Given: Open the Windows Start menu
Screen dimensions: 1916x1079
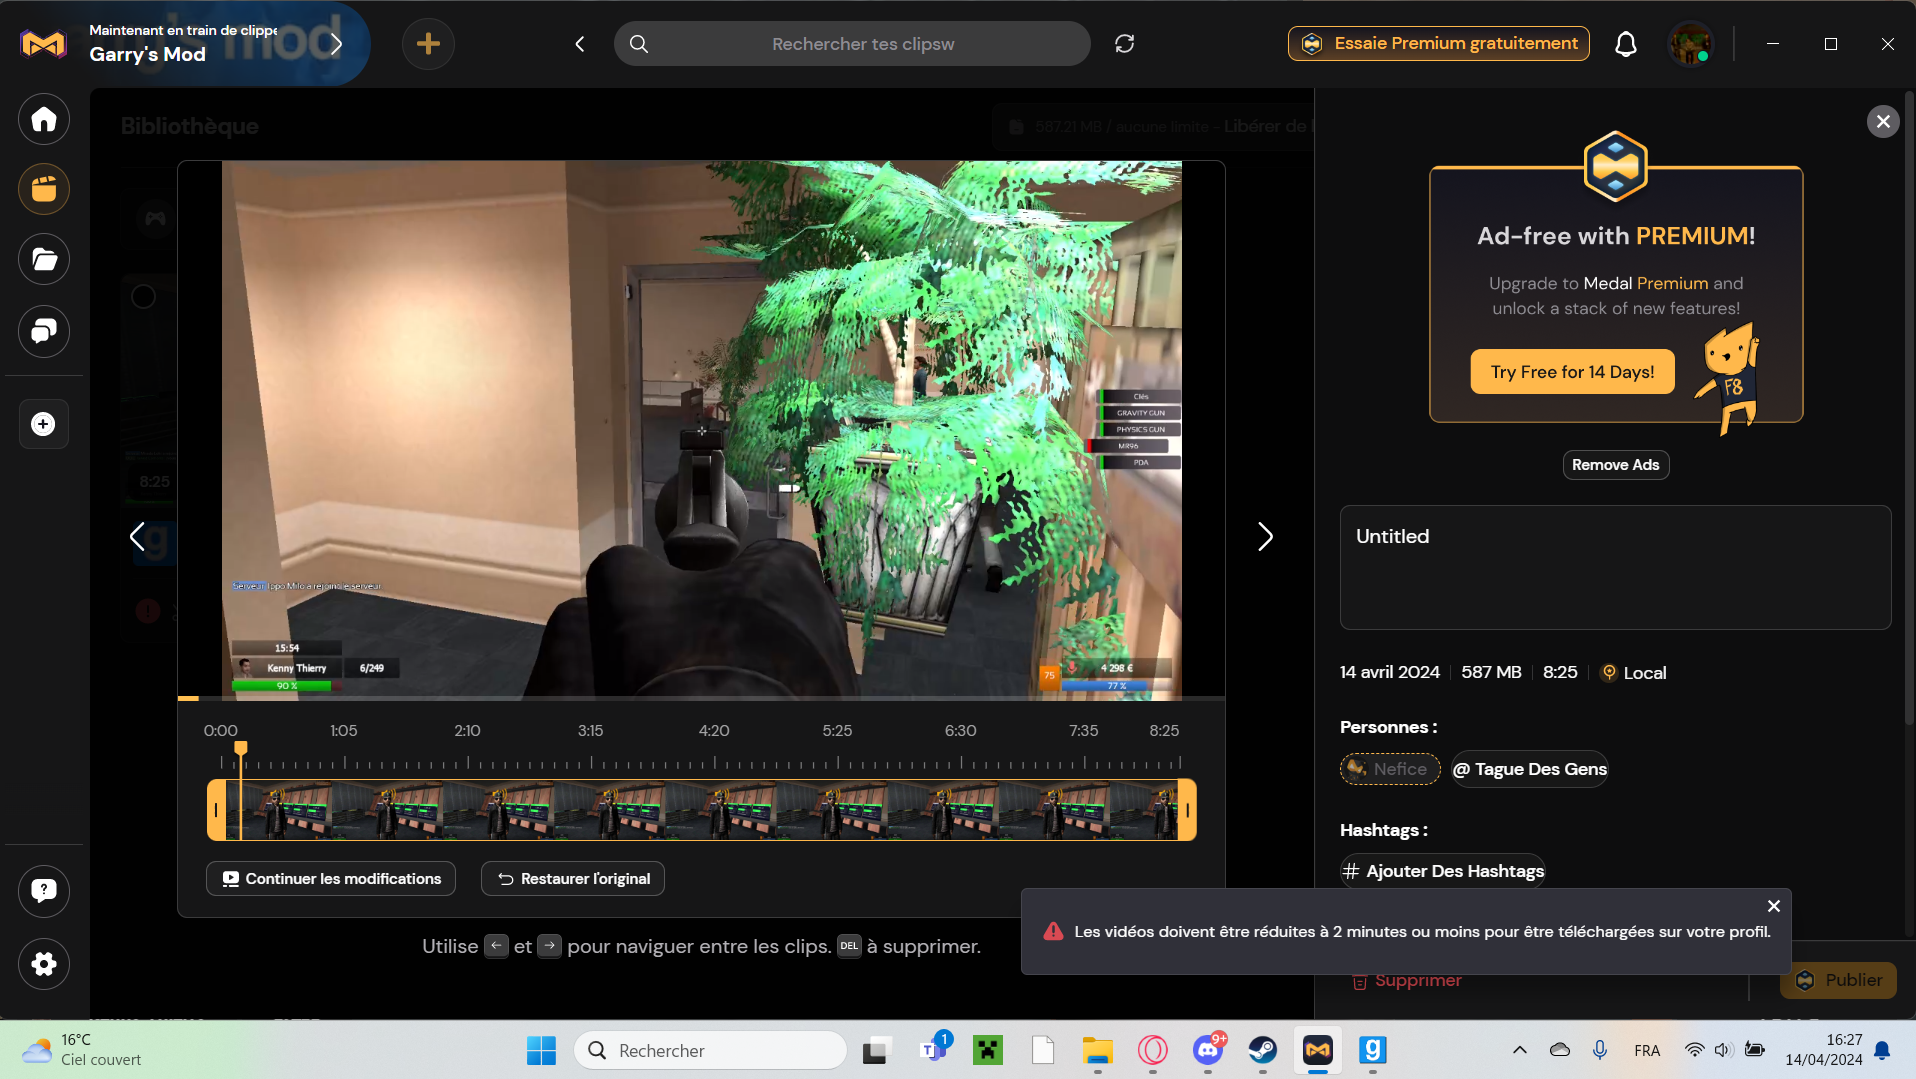Looking at the screenshot, I should tap(541, 1050).
